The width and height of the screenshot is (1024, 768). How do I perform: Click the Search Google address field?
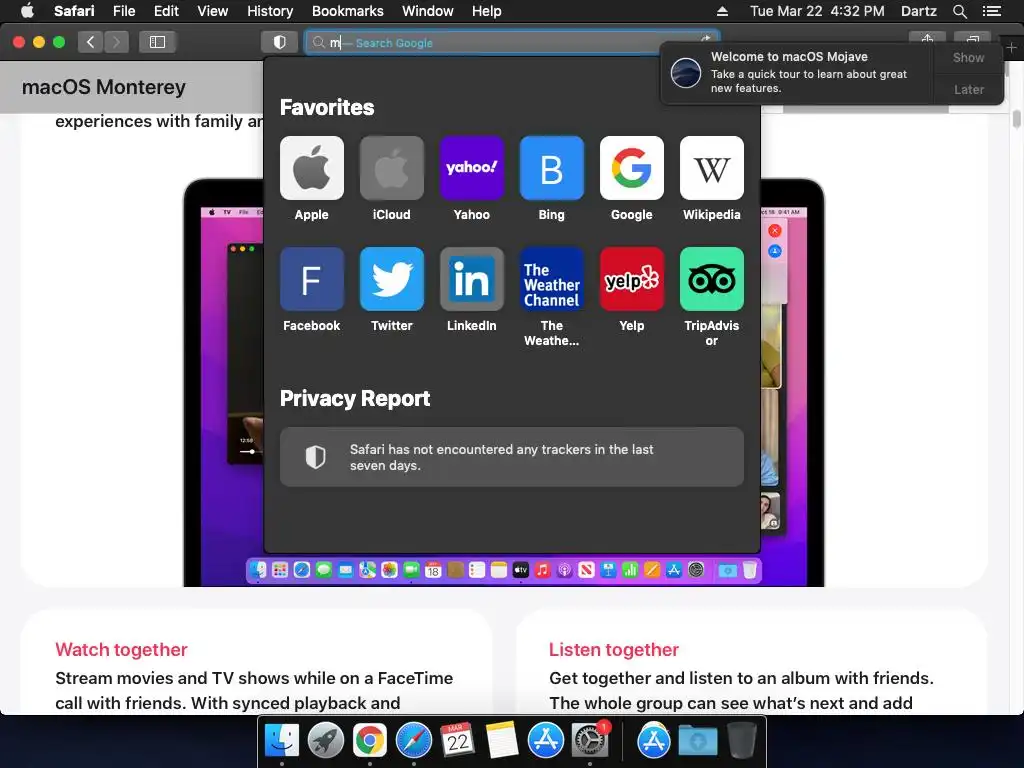click(x=513, y=42)
